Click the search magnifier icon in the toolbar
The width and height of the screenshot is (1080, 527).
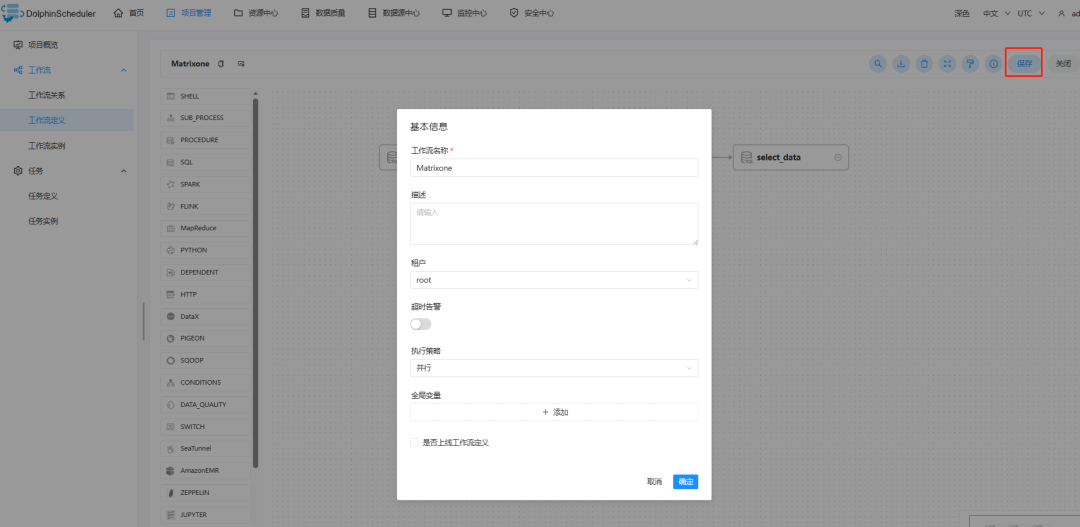[x=878, y=63]
